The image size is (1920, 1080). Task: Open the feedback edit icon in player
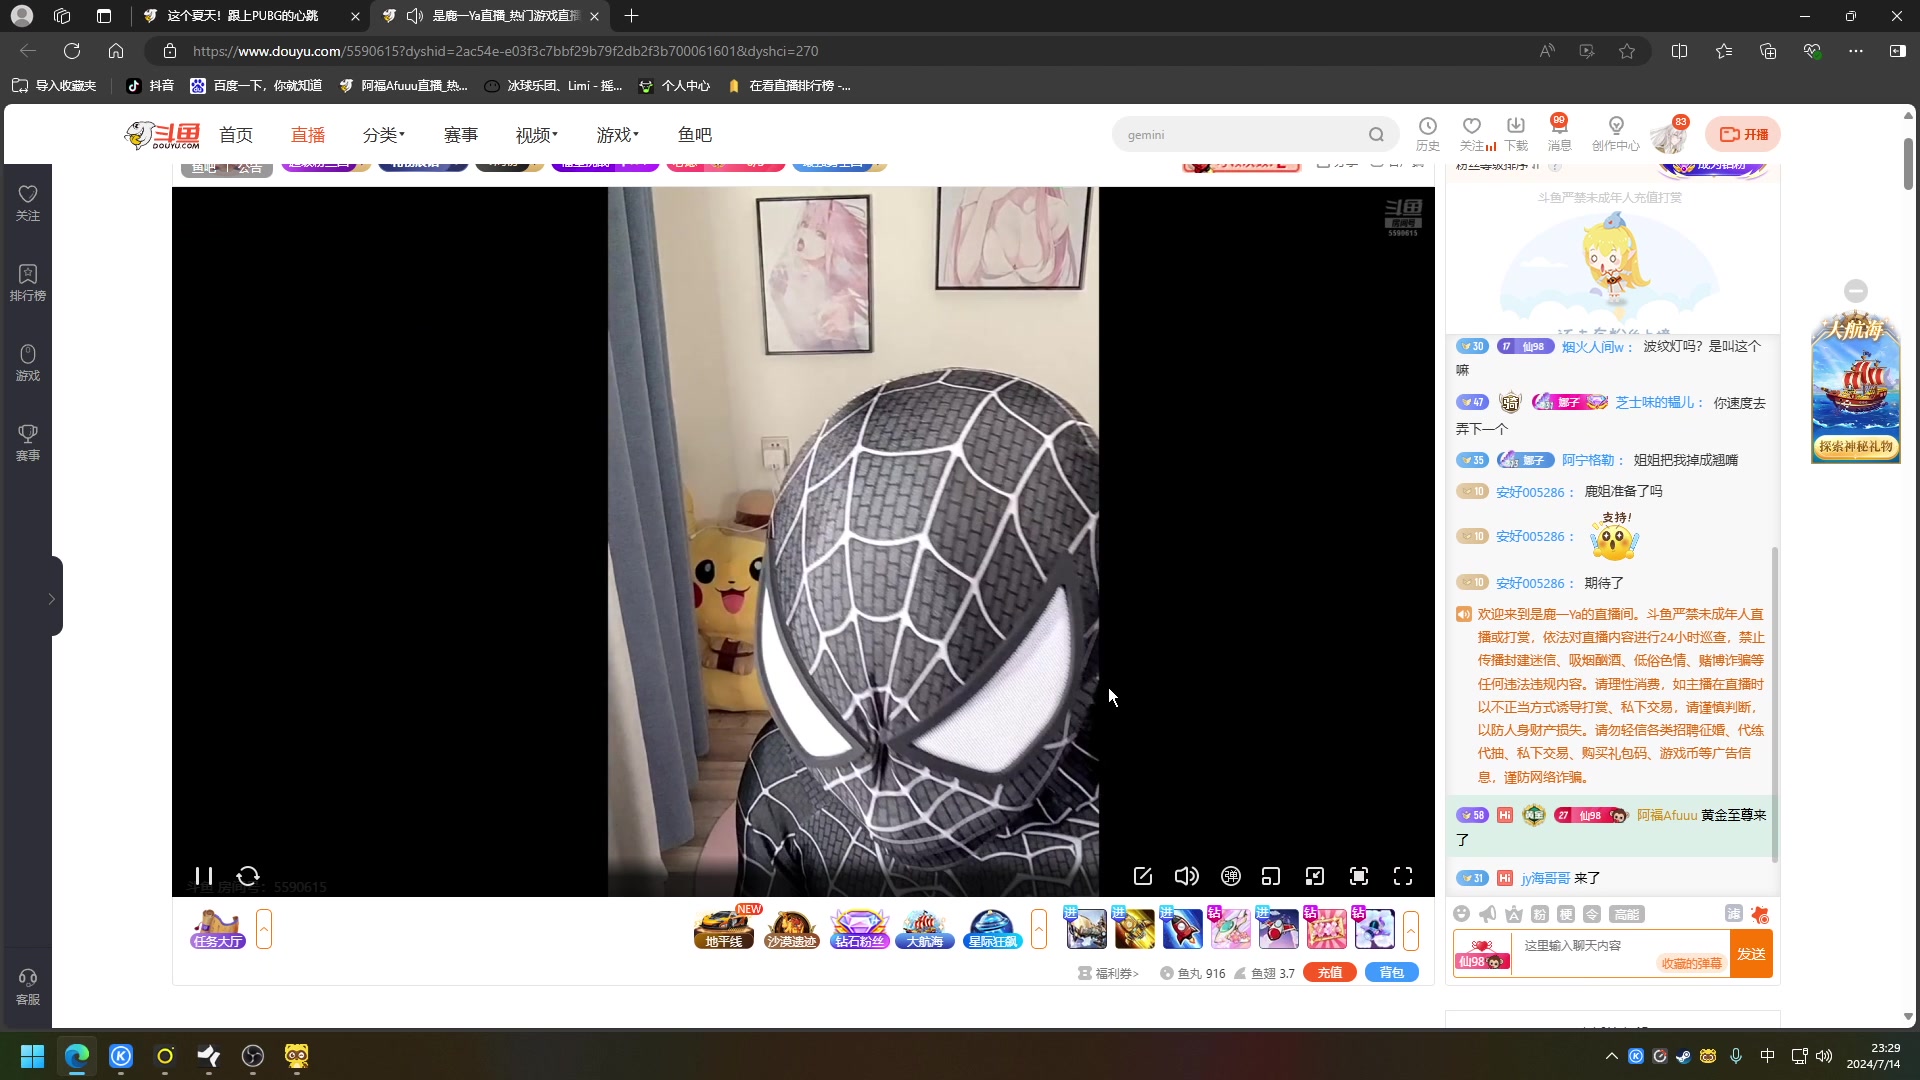point(1143,876)
